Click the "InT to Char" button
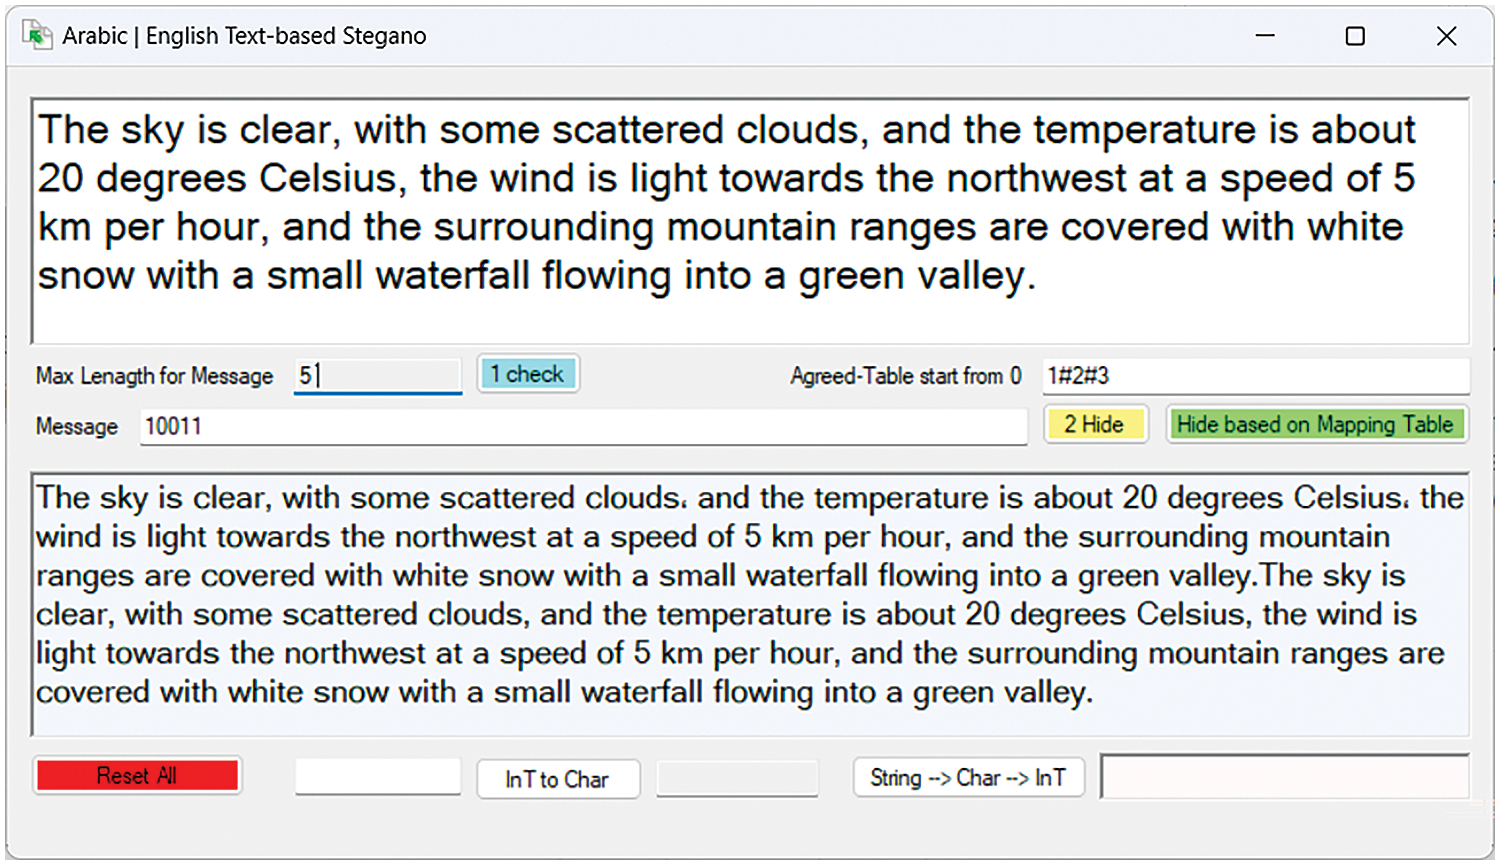 (x=557, y=779)
